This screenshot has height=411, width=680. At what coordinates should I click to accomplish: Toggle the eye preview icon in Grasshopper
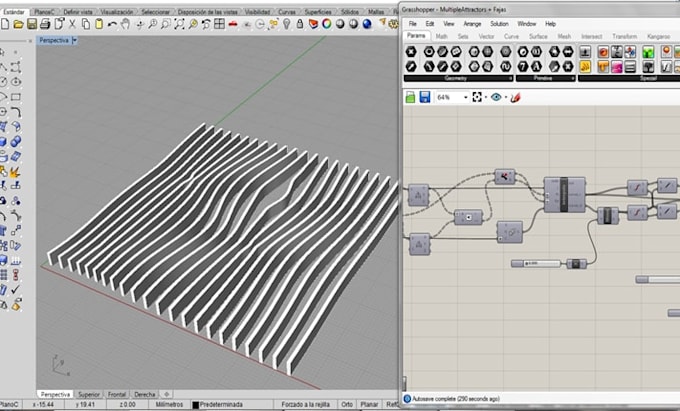[x=496, y=97]
